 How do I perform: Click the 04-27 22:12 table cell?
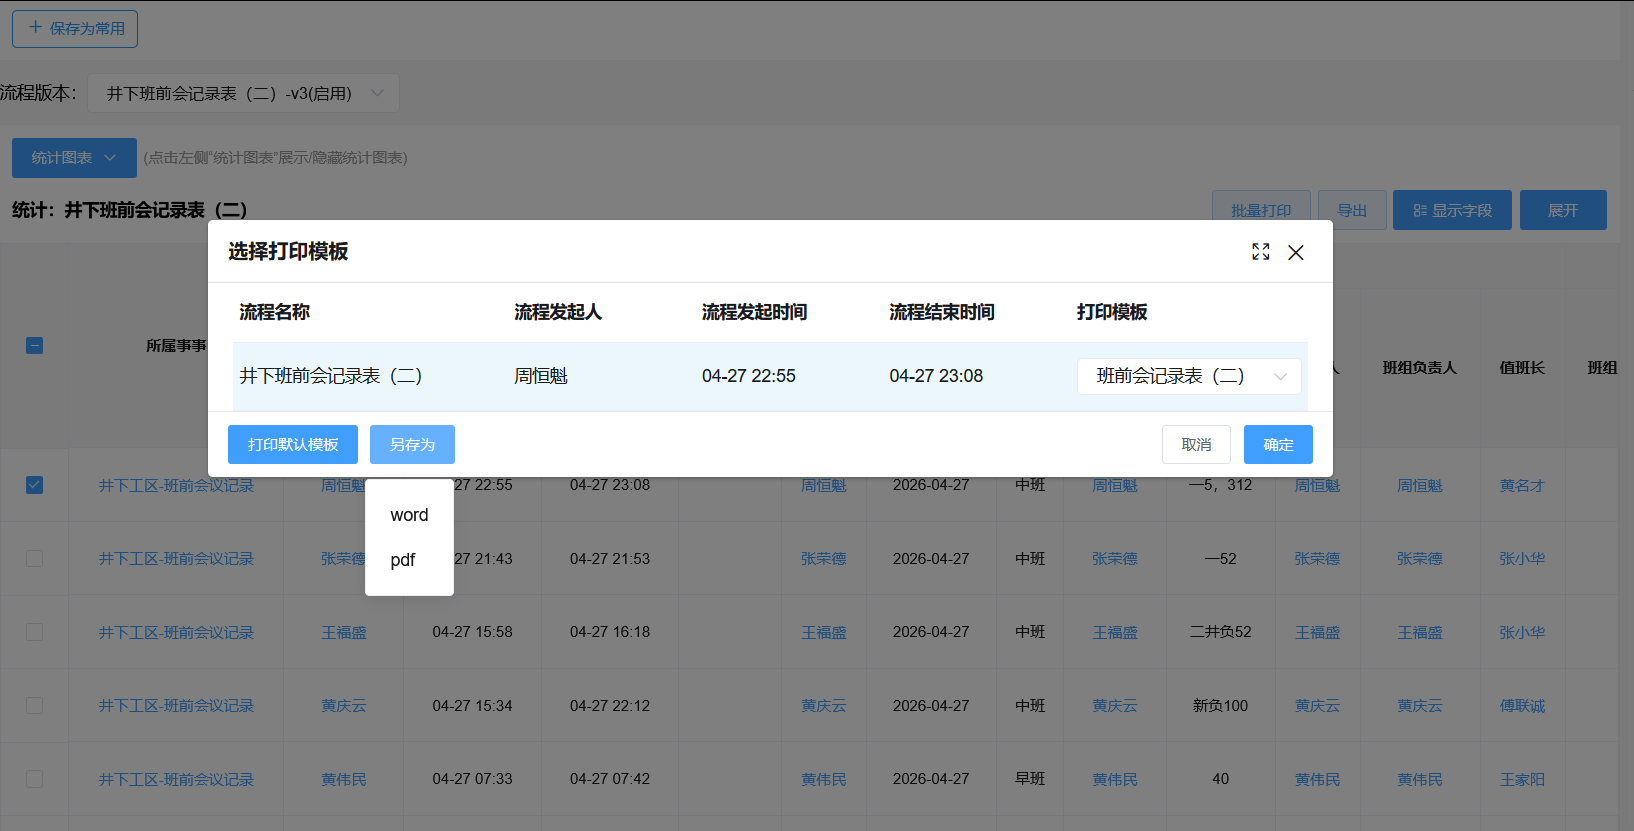pos(610,705)
